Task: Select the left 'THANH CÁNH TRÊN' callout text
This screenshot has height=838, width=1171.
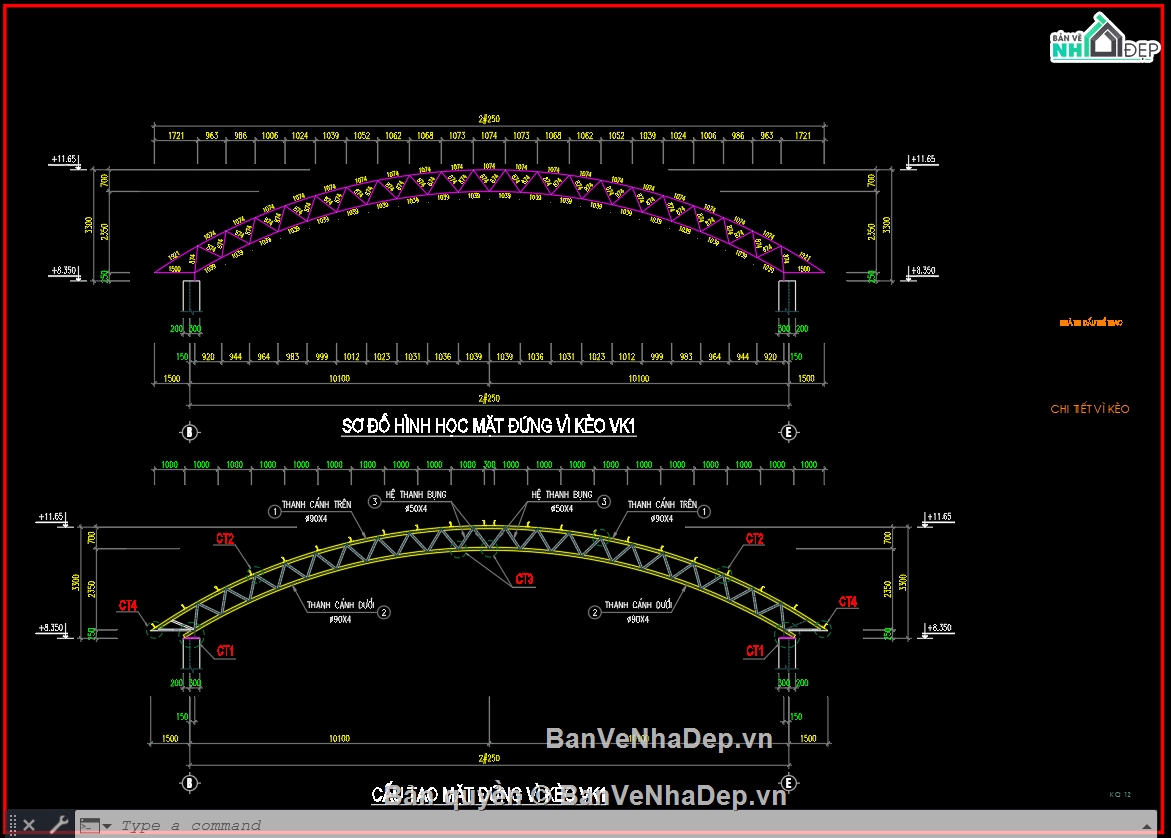Action: (x=316, y=505)
